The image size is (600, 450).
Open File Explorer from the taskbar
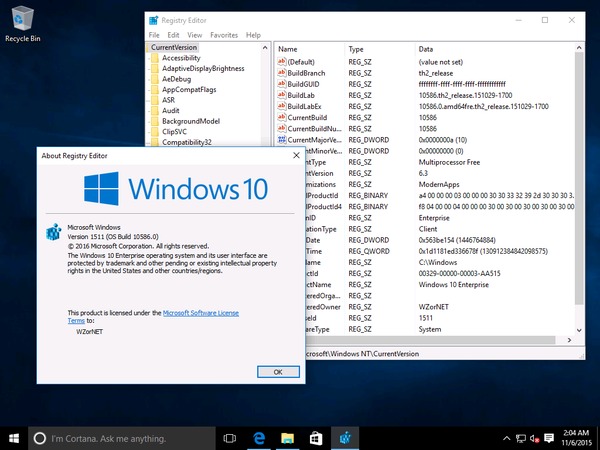(x=287, y=438)
